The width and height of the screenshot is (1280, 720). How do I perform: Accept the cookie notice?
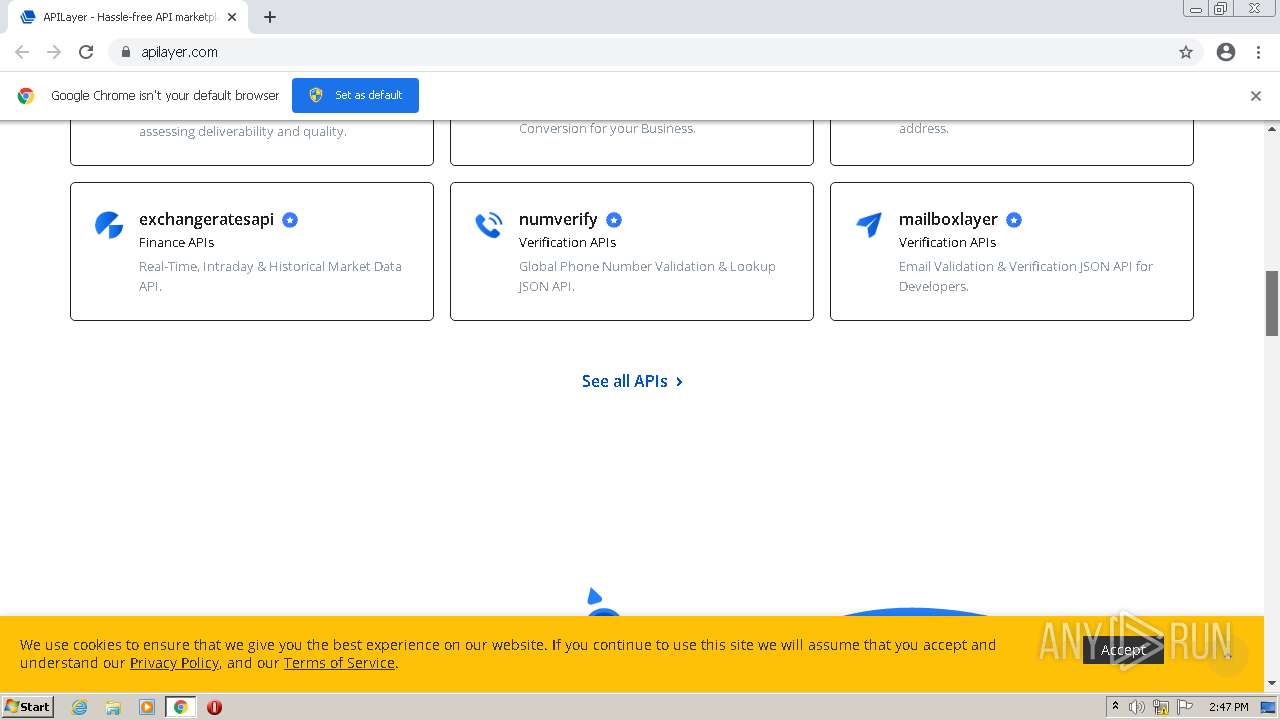[1123, 650]
